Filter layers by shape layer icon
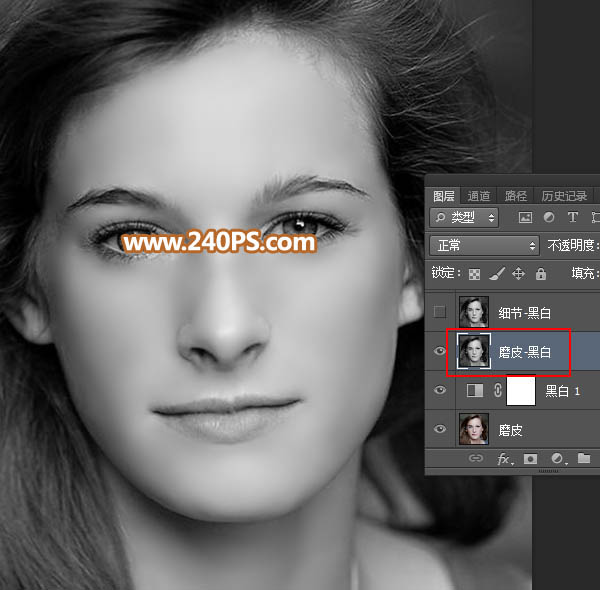 (x=596, y=218)
